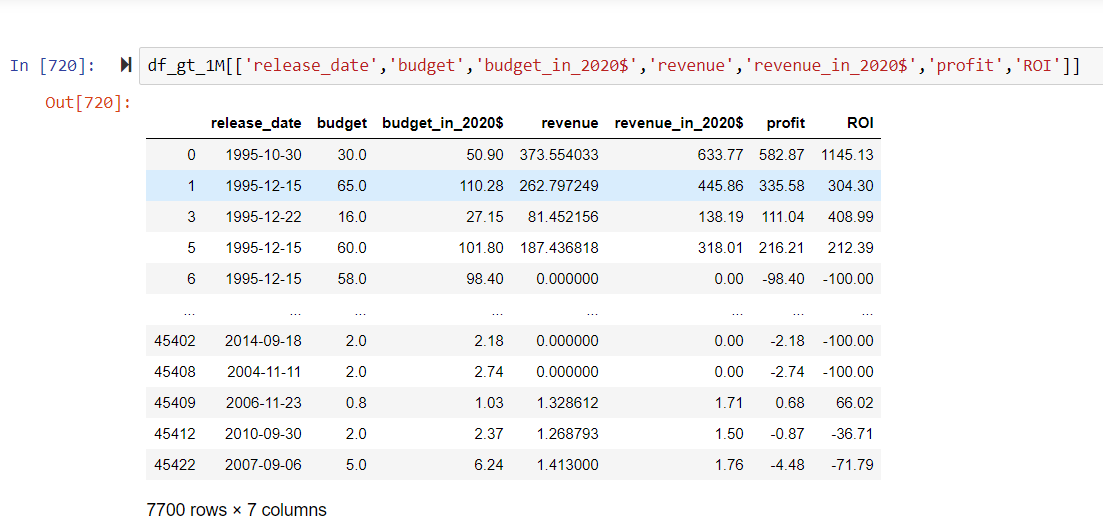Click inside the code input cell

tap(620, 65)
